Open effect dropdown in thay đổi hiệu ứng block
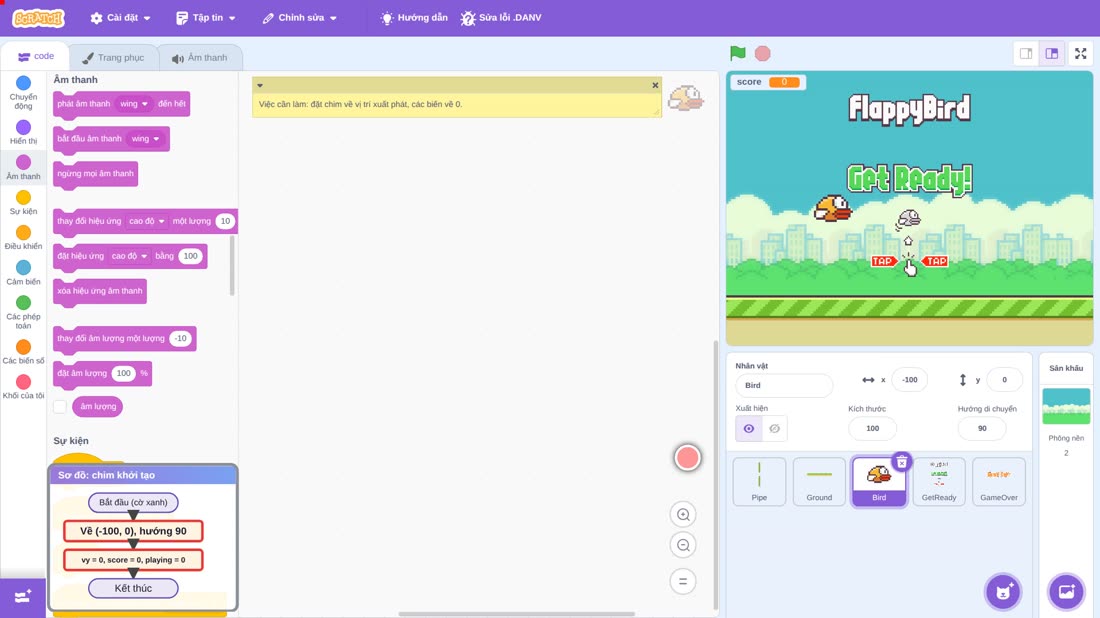This screenshot has height=618, width=1100. point(147,221)
